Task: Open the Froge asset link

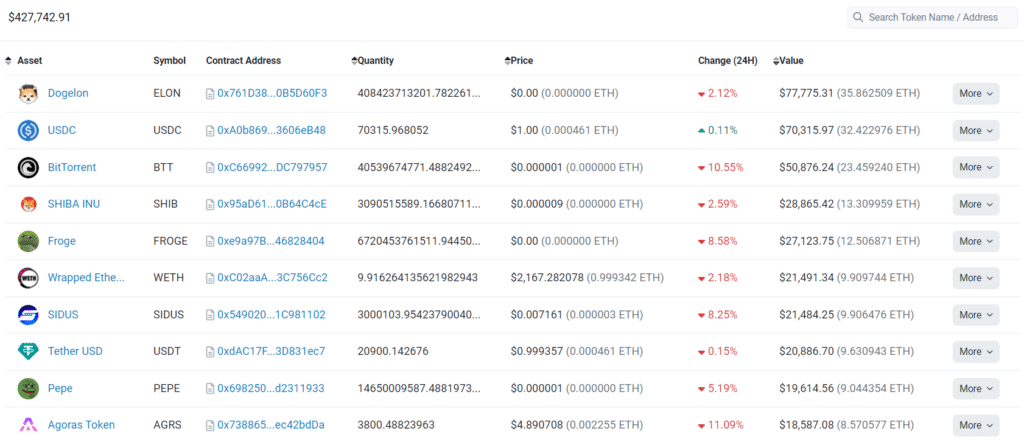Action: tap(61, 241)
